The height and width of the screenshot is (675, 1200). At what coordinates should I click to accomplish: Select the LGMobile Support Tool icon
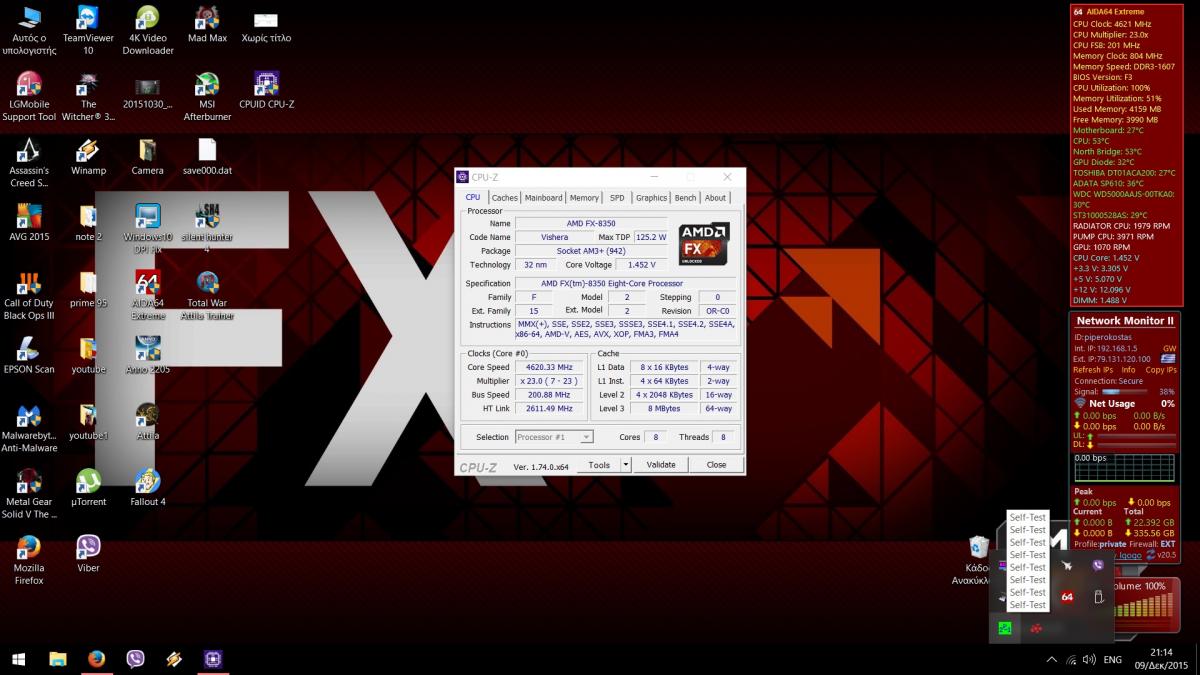(29, 96)
